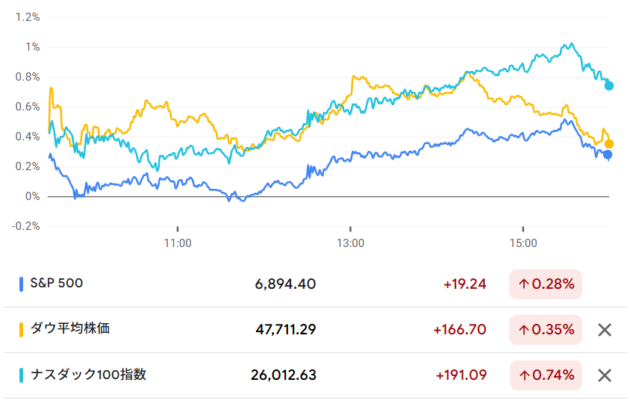Click the up arrow in the 0.28% badge
Viewport: 630px width, 400px height.
pyautogui.click(x=525, y=284)
